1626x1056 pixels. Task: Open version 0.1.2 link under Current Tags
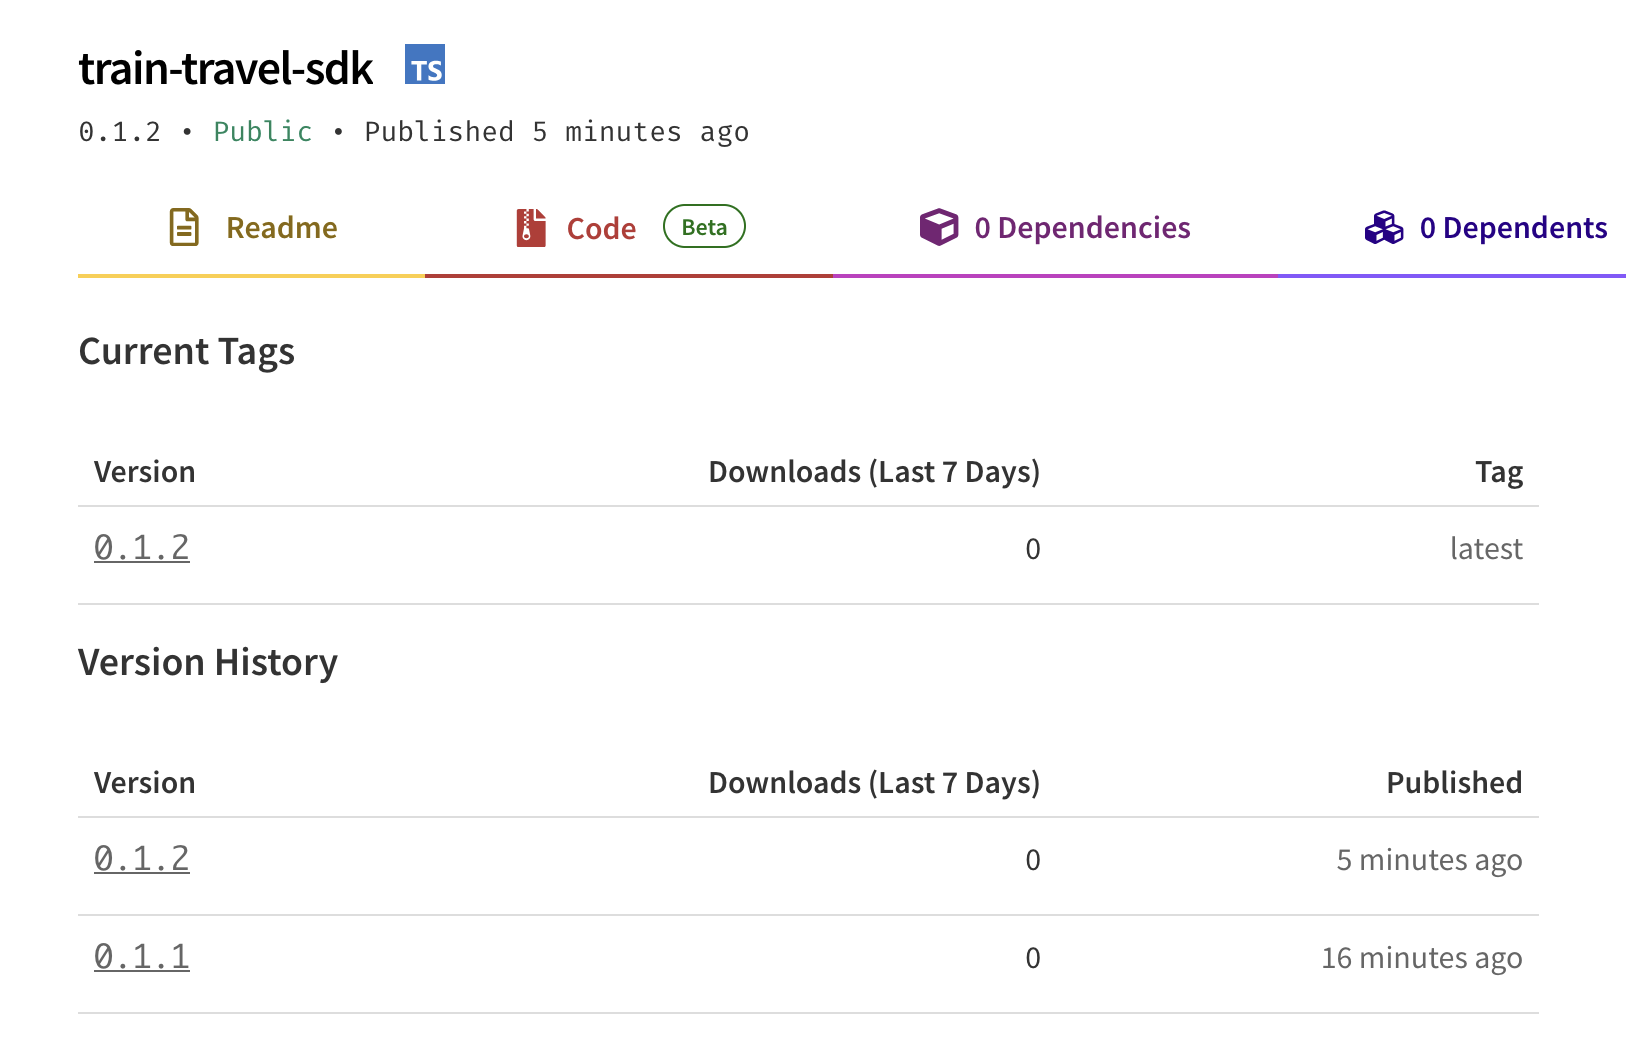[142, 547]
